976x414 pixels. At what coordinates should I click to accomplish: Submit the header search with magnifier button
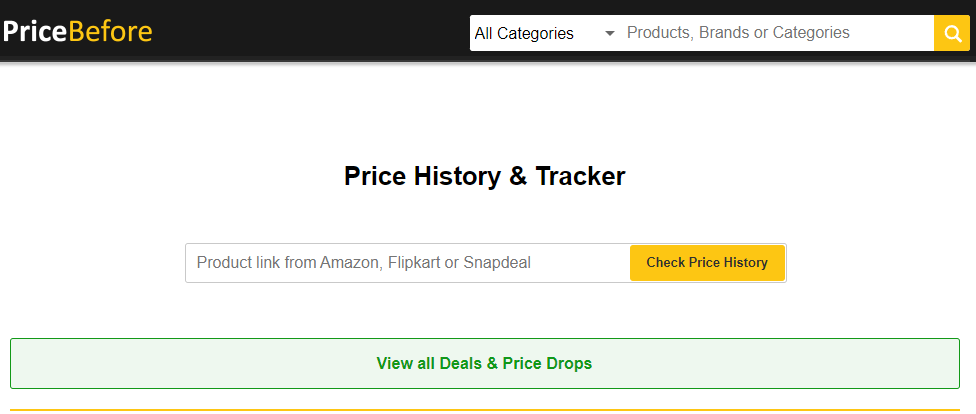point(951,33)
